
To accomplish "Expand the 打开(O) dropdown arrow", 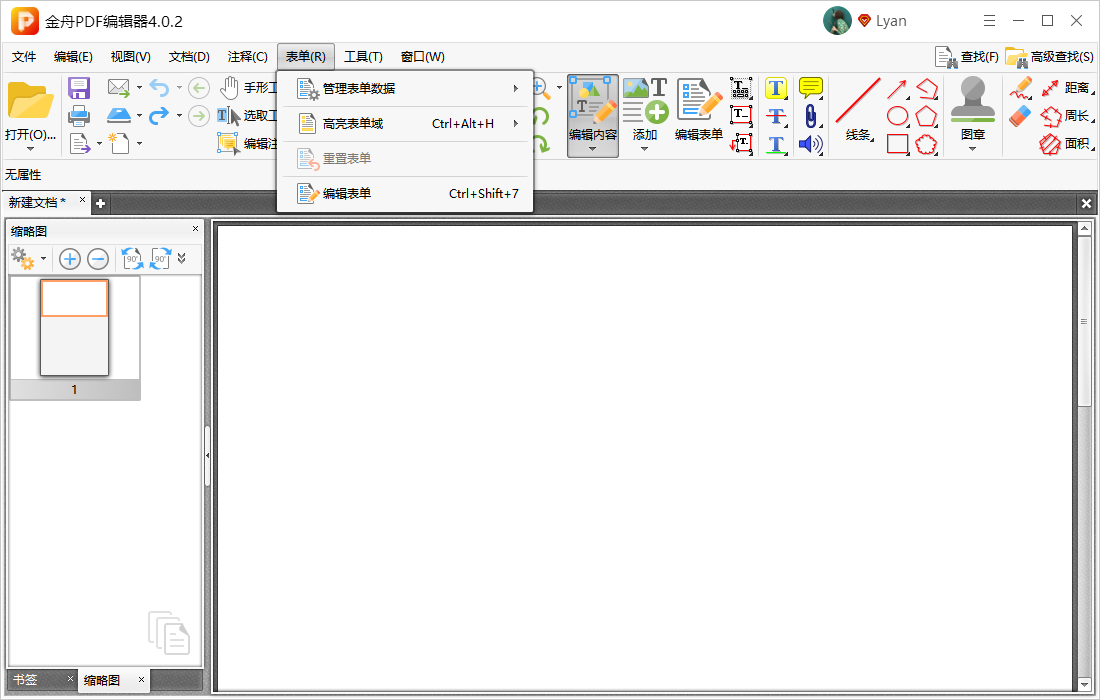I will coord(30,149).
